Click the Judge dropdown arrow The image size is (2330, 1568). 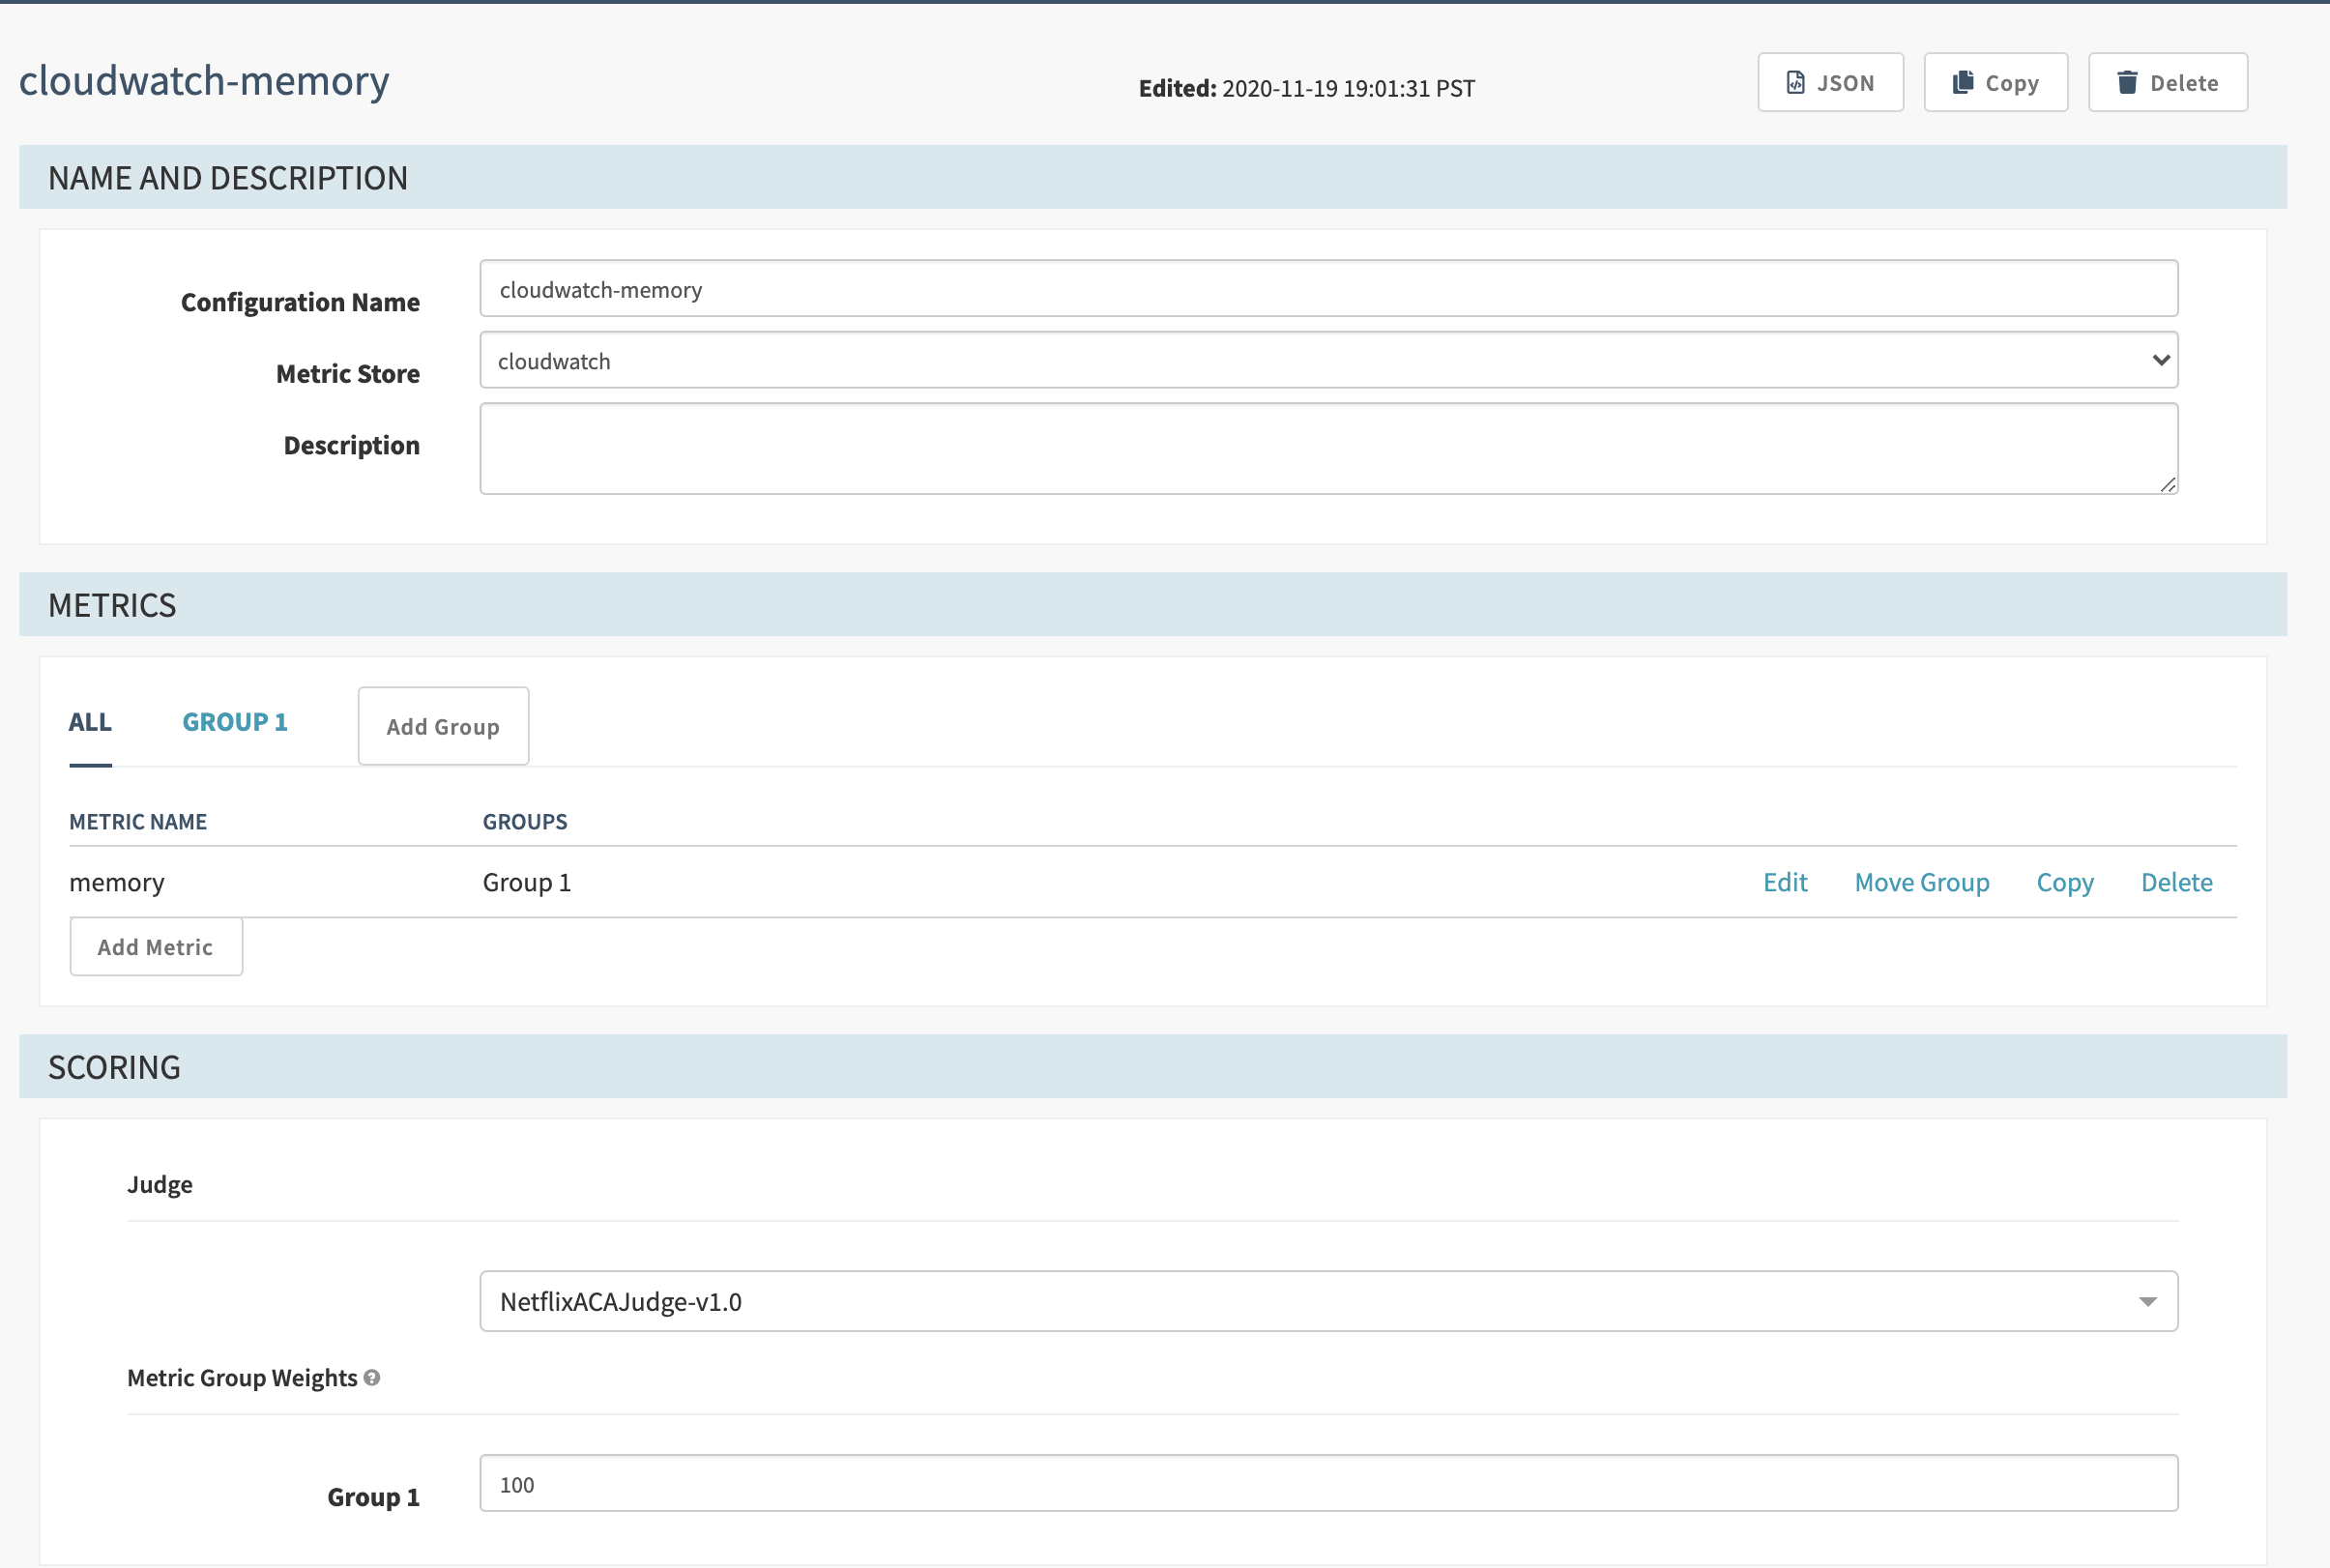[2147, 1301]
